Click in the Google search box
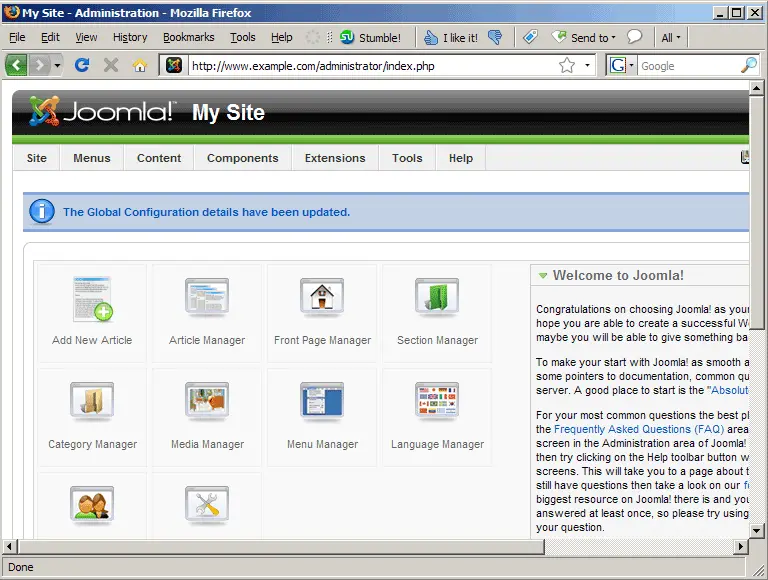 tap(688, 66)
